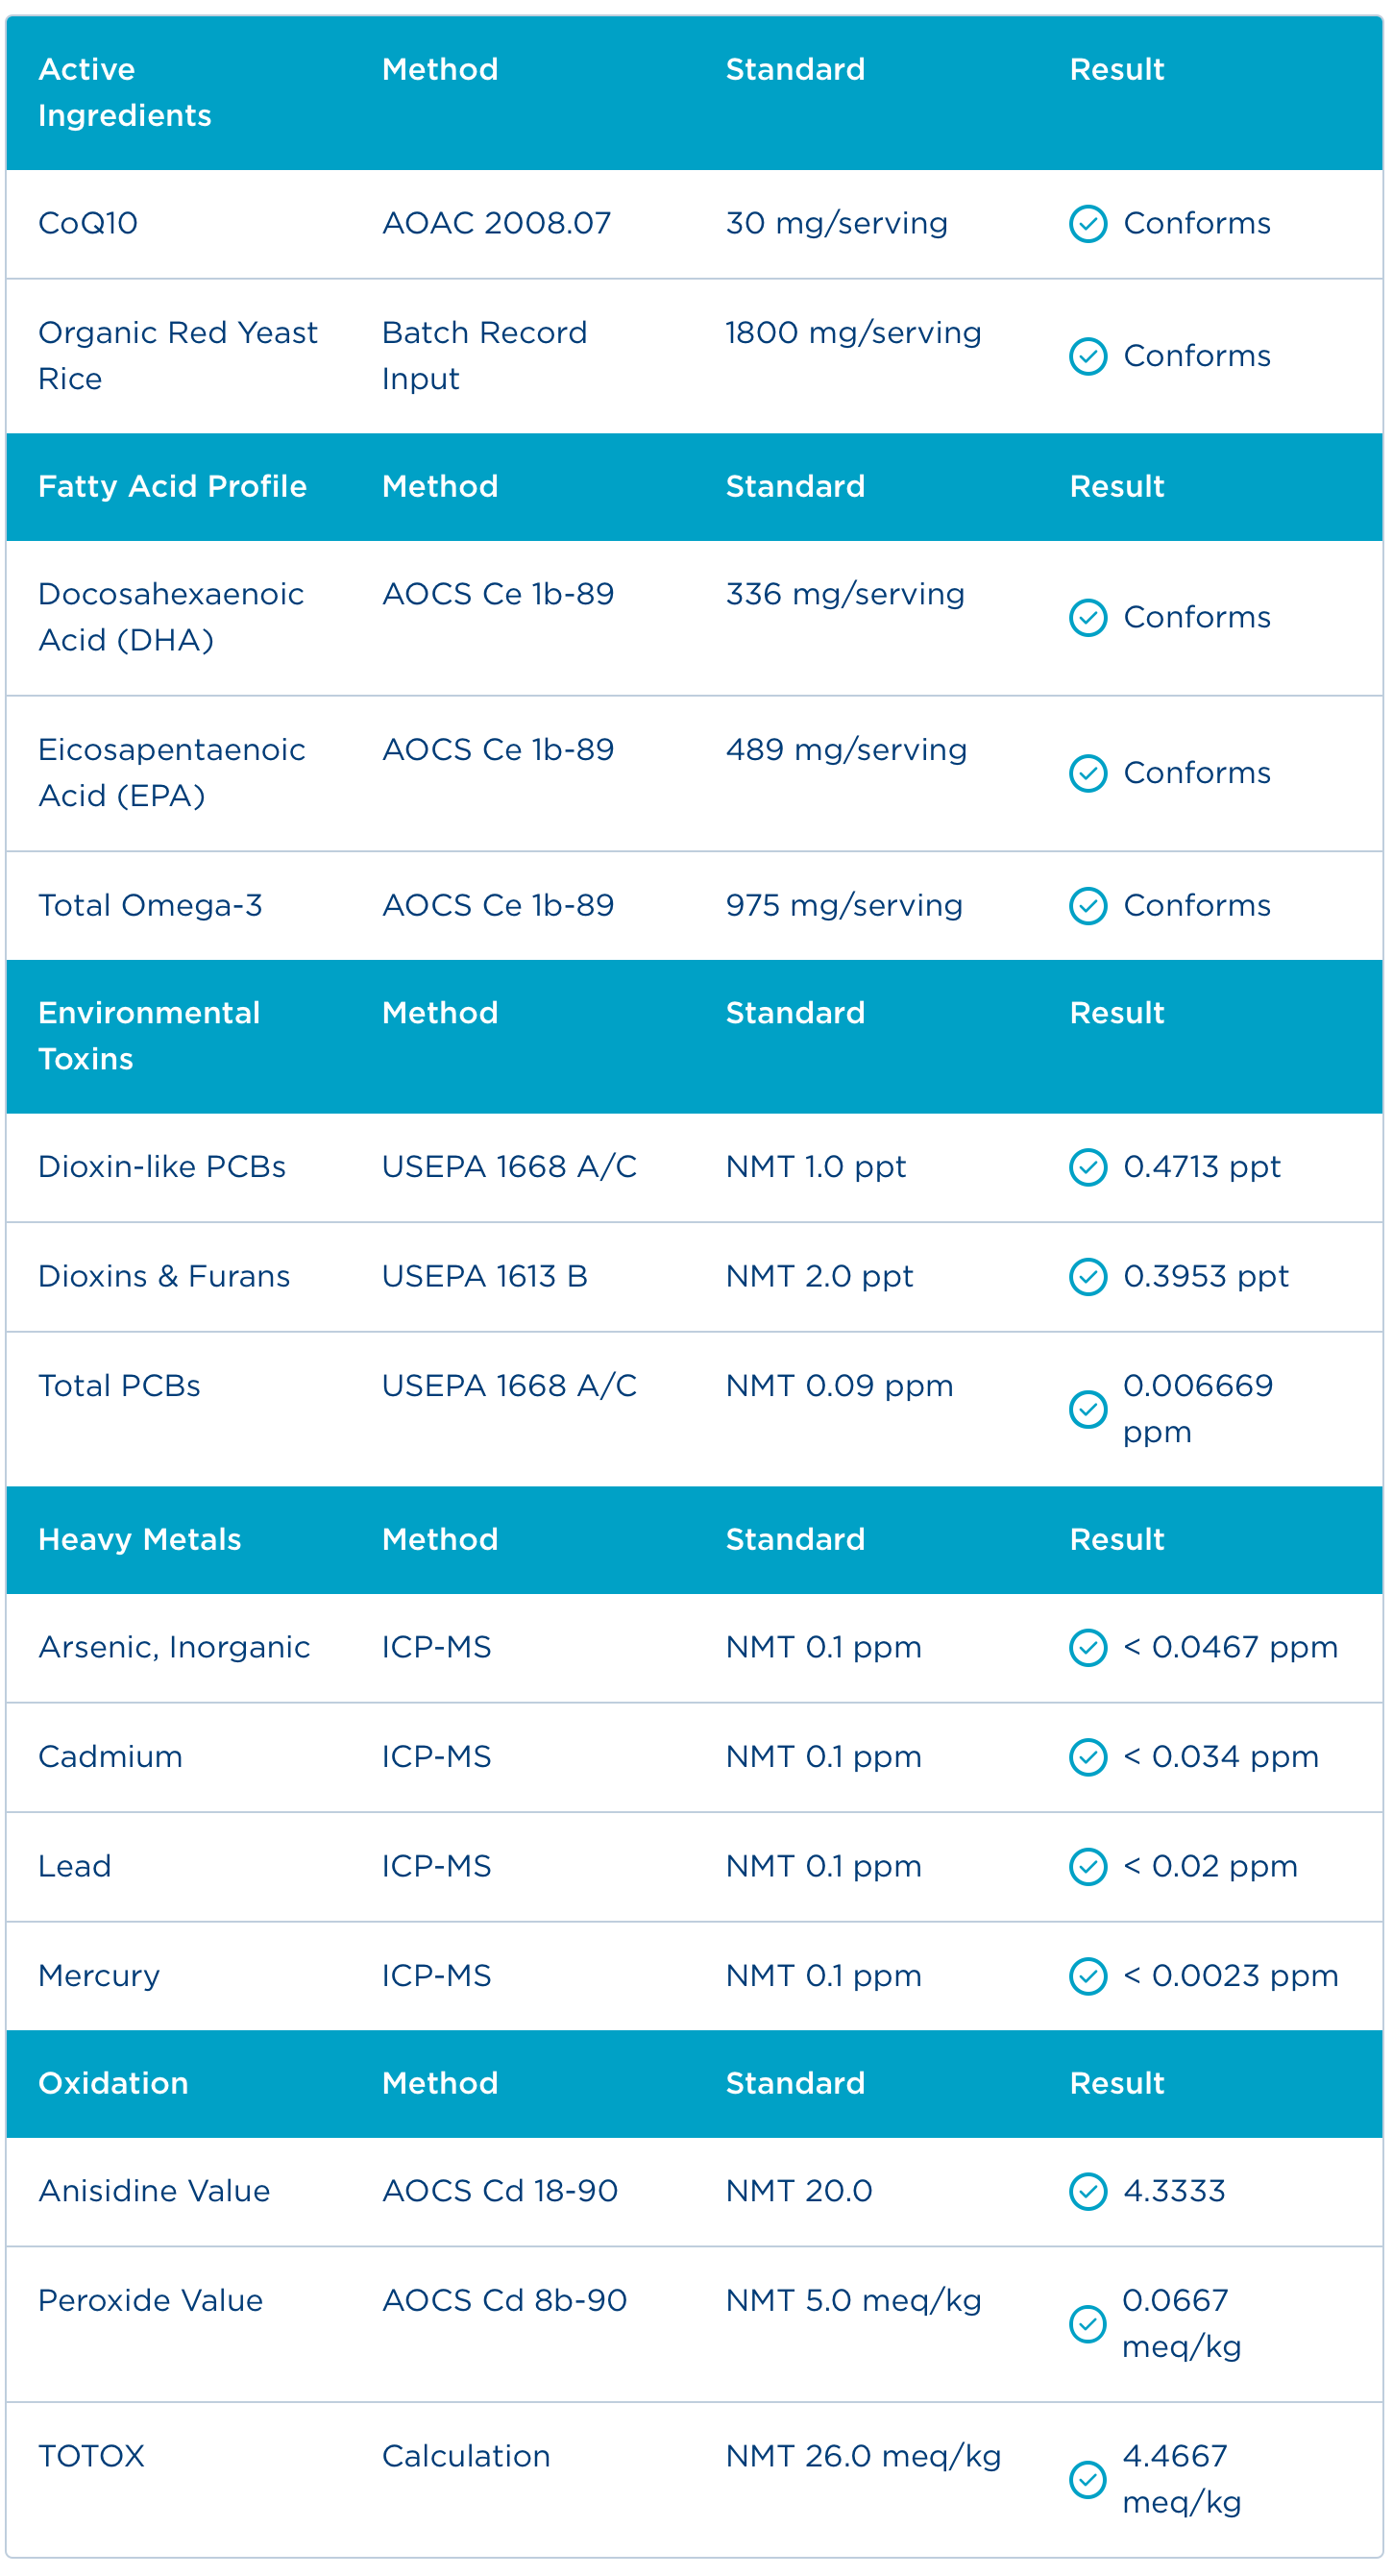Click the Environmental Toxins section header
Screen dimensions: 1393x2576
click(149, 1036)
